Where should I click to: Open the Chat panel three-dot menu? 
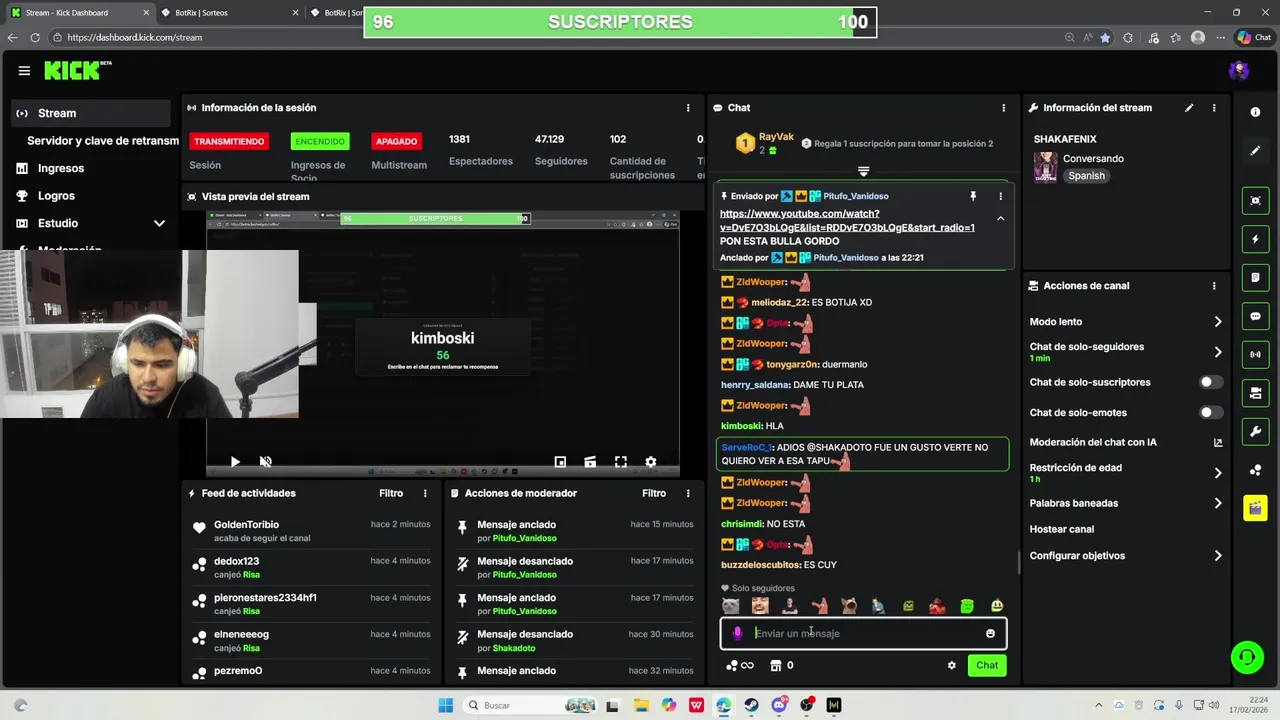point(1004,108)
